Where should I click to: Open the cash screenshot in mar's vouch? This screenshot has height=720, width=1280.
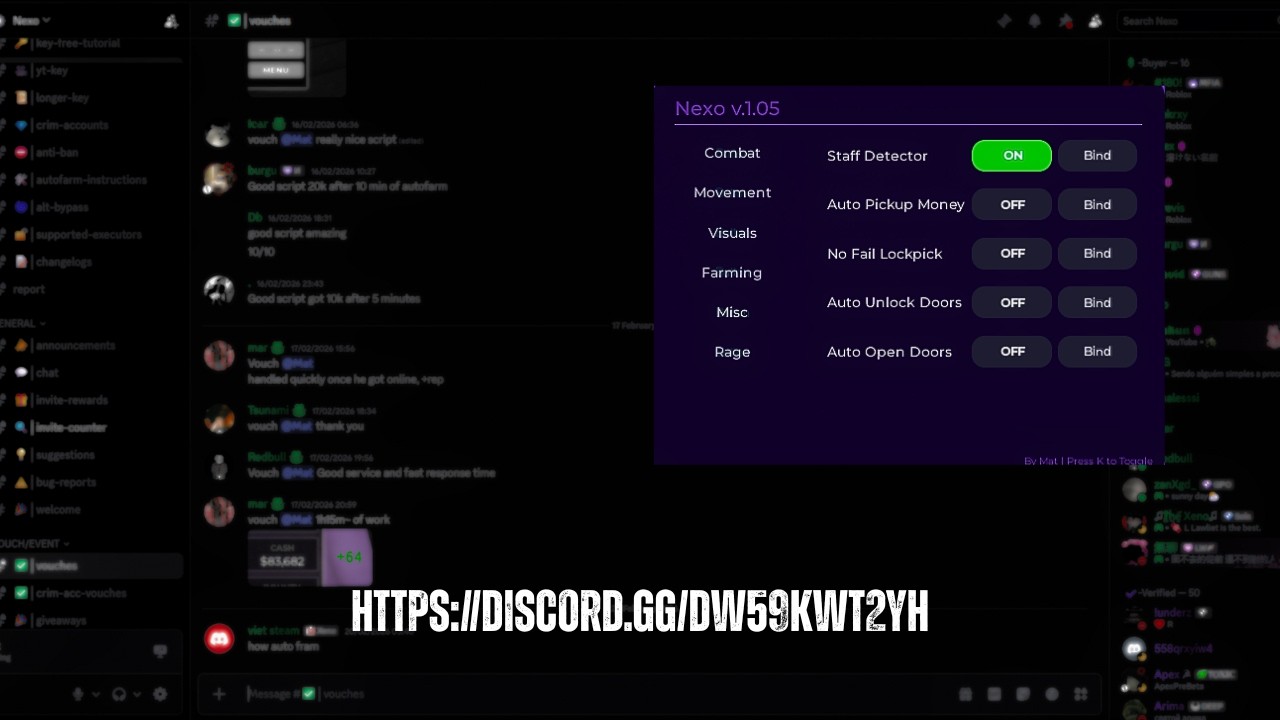pos(310,557)
